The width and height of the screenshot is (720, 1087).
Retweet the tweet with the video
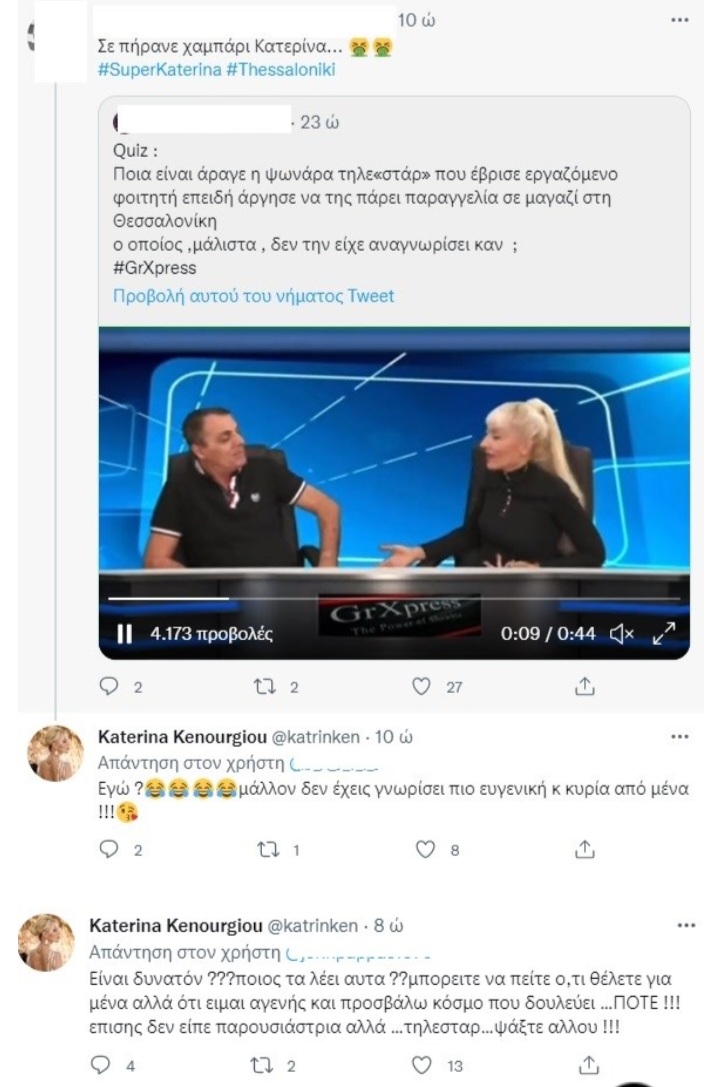pos(264,686)
